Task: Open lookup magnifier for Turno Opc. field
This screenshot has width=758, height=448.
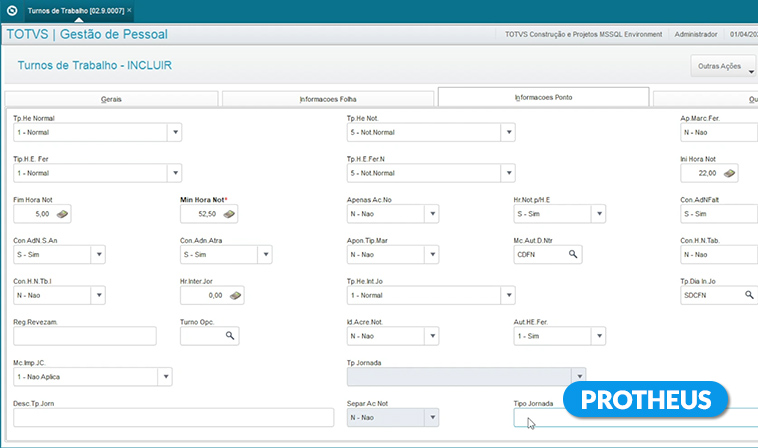Action: [230, 336]
